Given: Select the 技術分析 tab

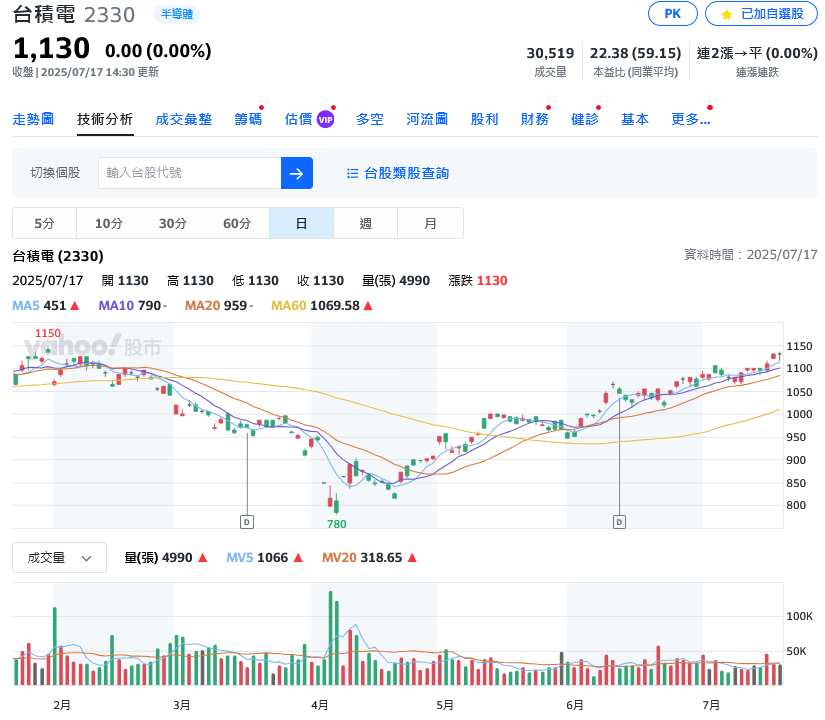Looking at the screenshot, I should pyautogui.click(x=105, y=119).
